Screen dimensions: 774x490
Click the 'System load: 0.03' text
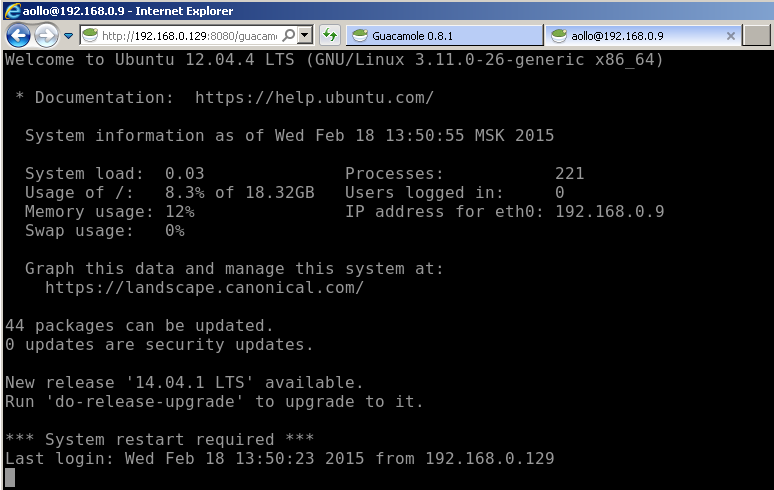point(115,173)
